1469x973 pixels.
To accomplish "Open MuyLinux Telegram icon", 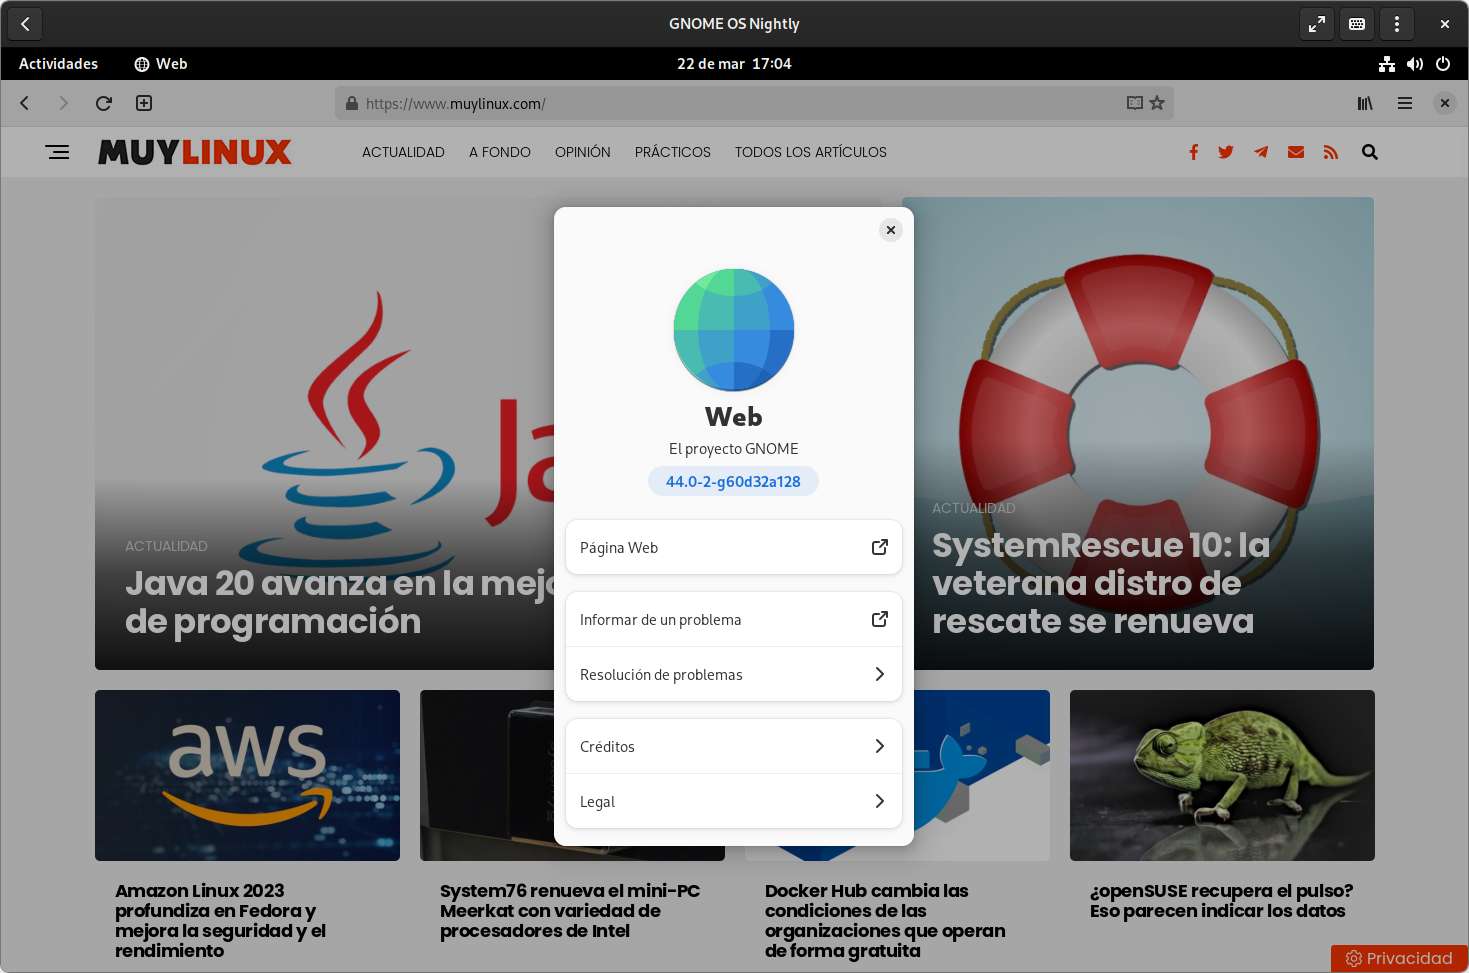I will coord(1261,152).
